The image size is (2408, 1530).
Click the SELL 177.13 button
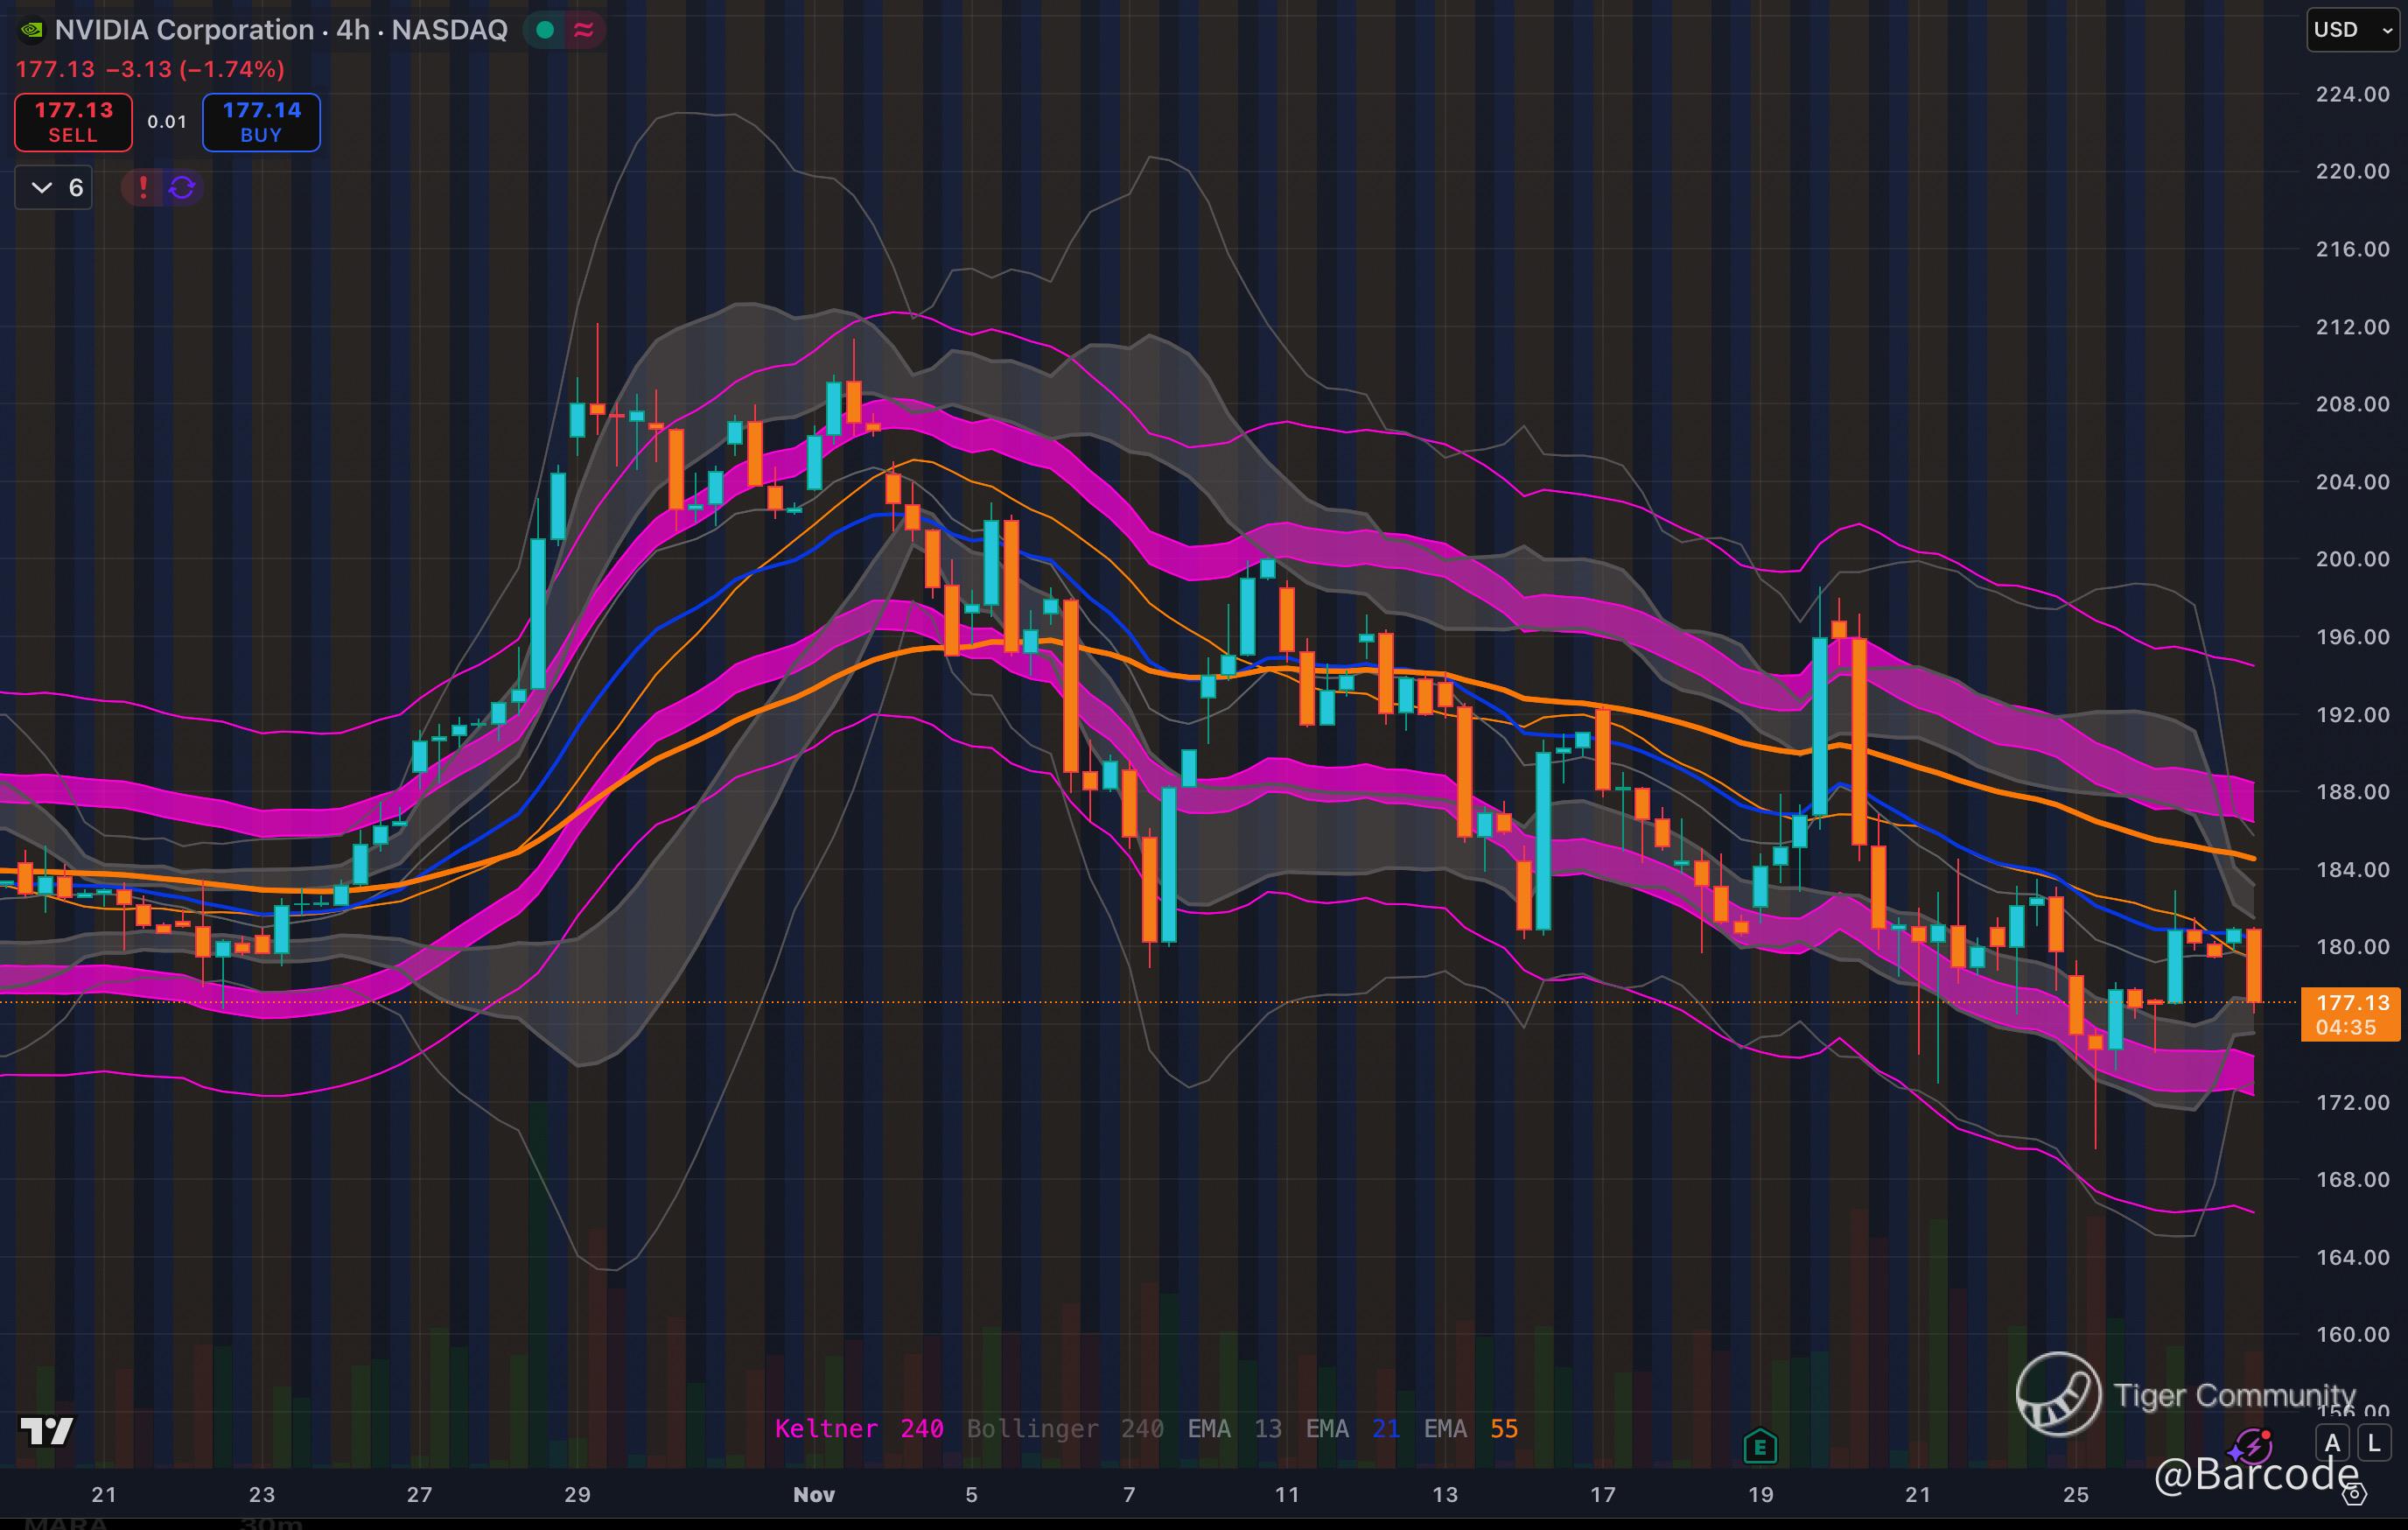coord(73,122)
